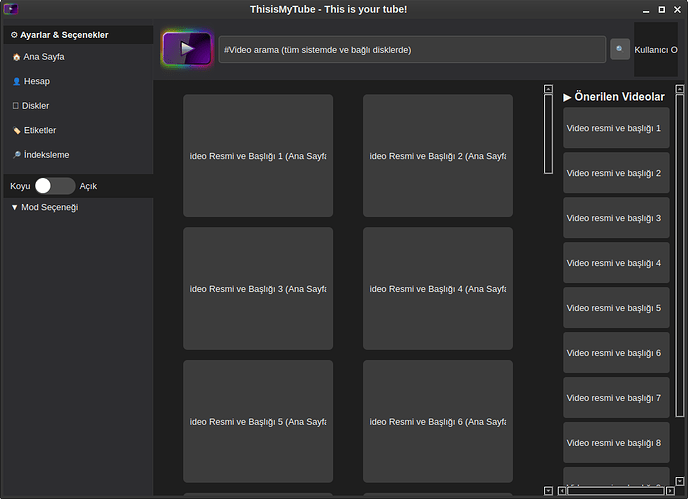Click the Kullanıcı user button
The image size is (688, 499).
(656, 49)
